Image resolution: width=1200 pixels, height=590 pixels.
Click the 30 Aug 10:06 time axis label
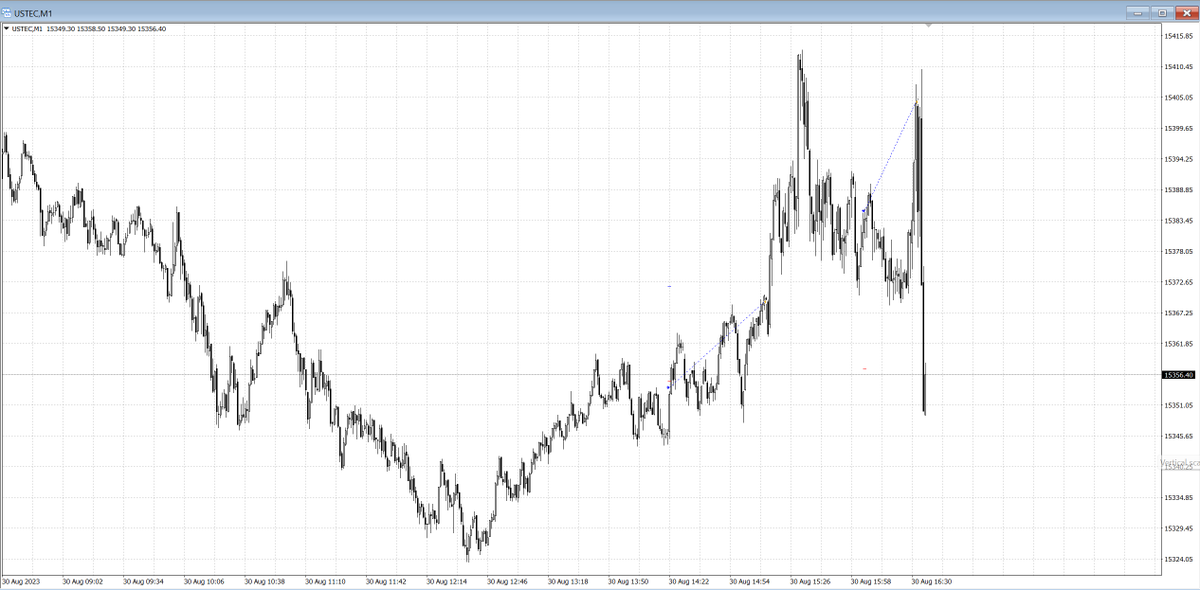(x=204, y=580)
